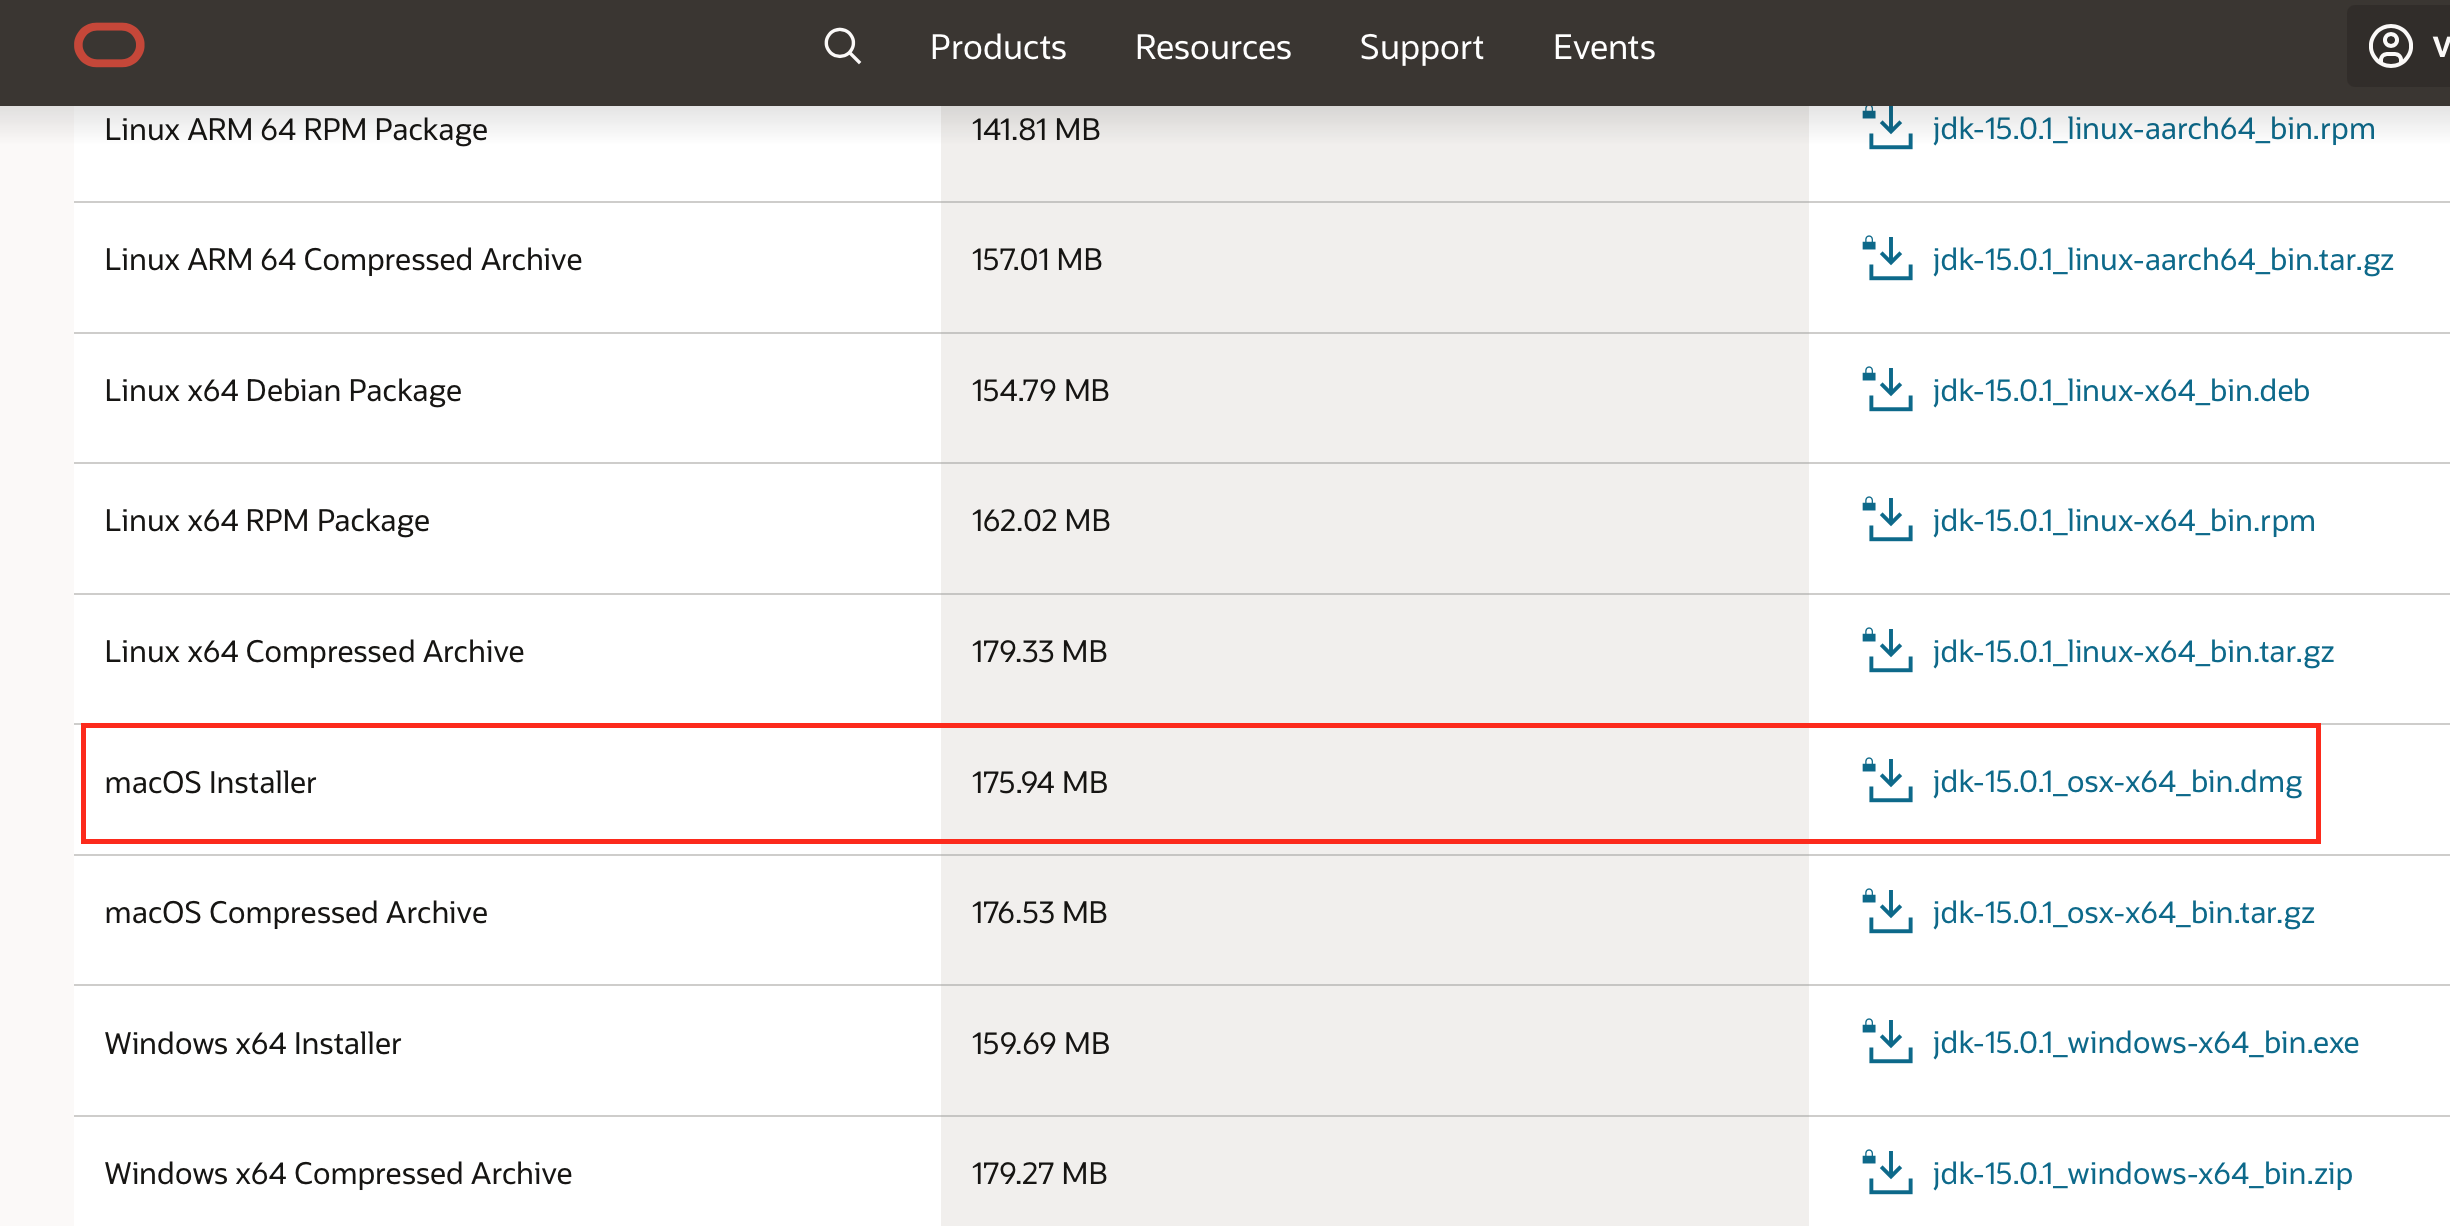This screenshot has height=1226, width=2450.
Task: Click the 162.02 MB file size
Action: click(1041, 521)
